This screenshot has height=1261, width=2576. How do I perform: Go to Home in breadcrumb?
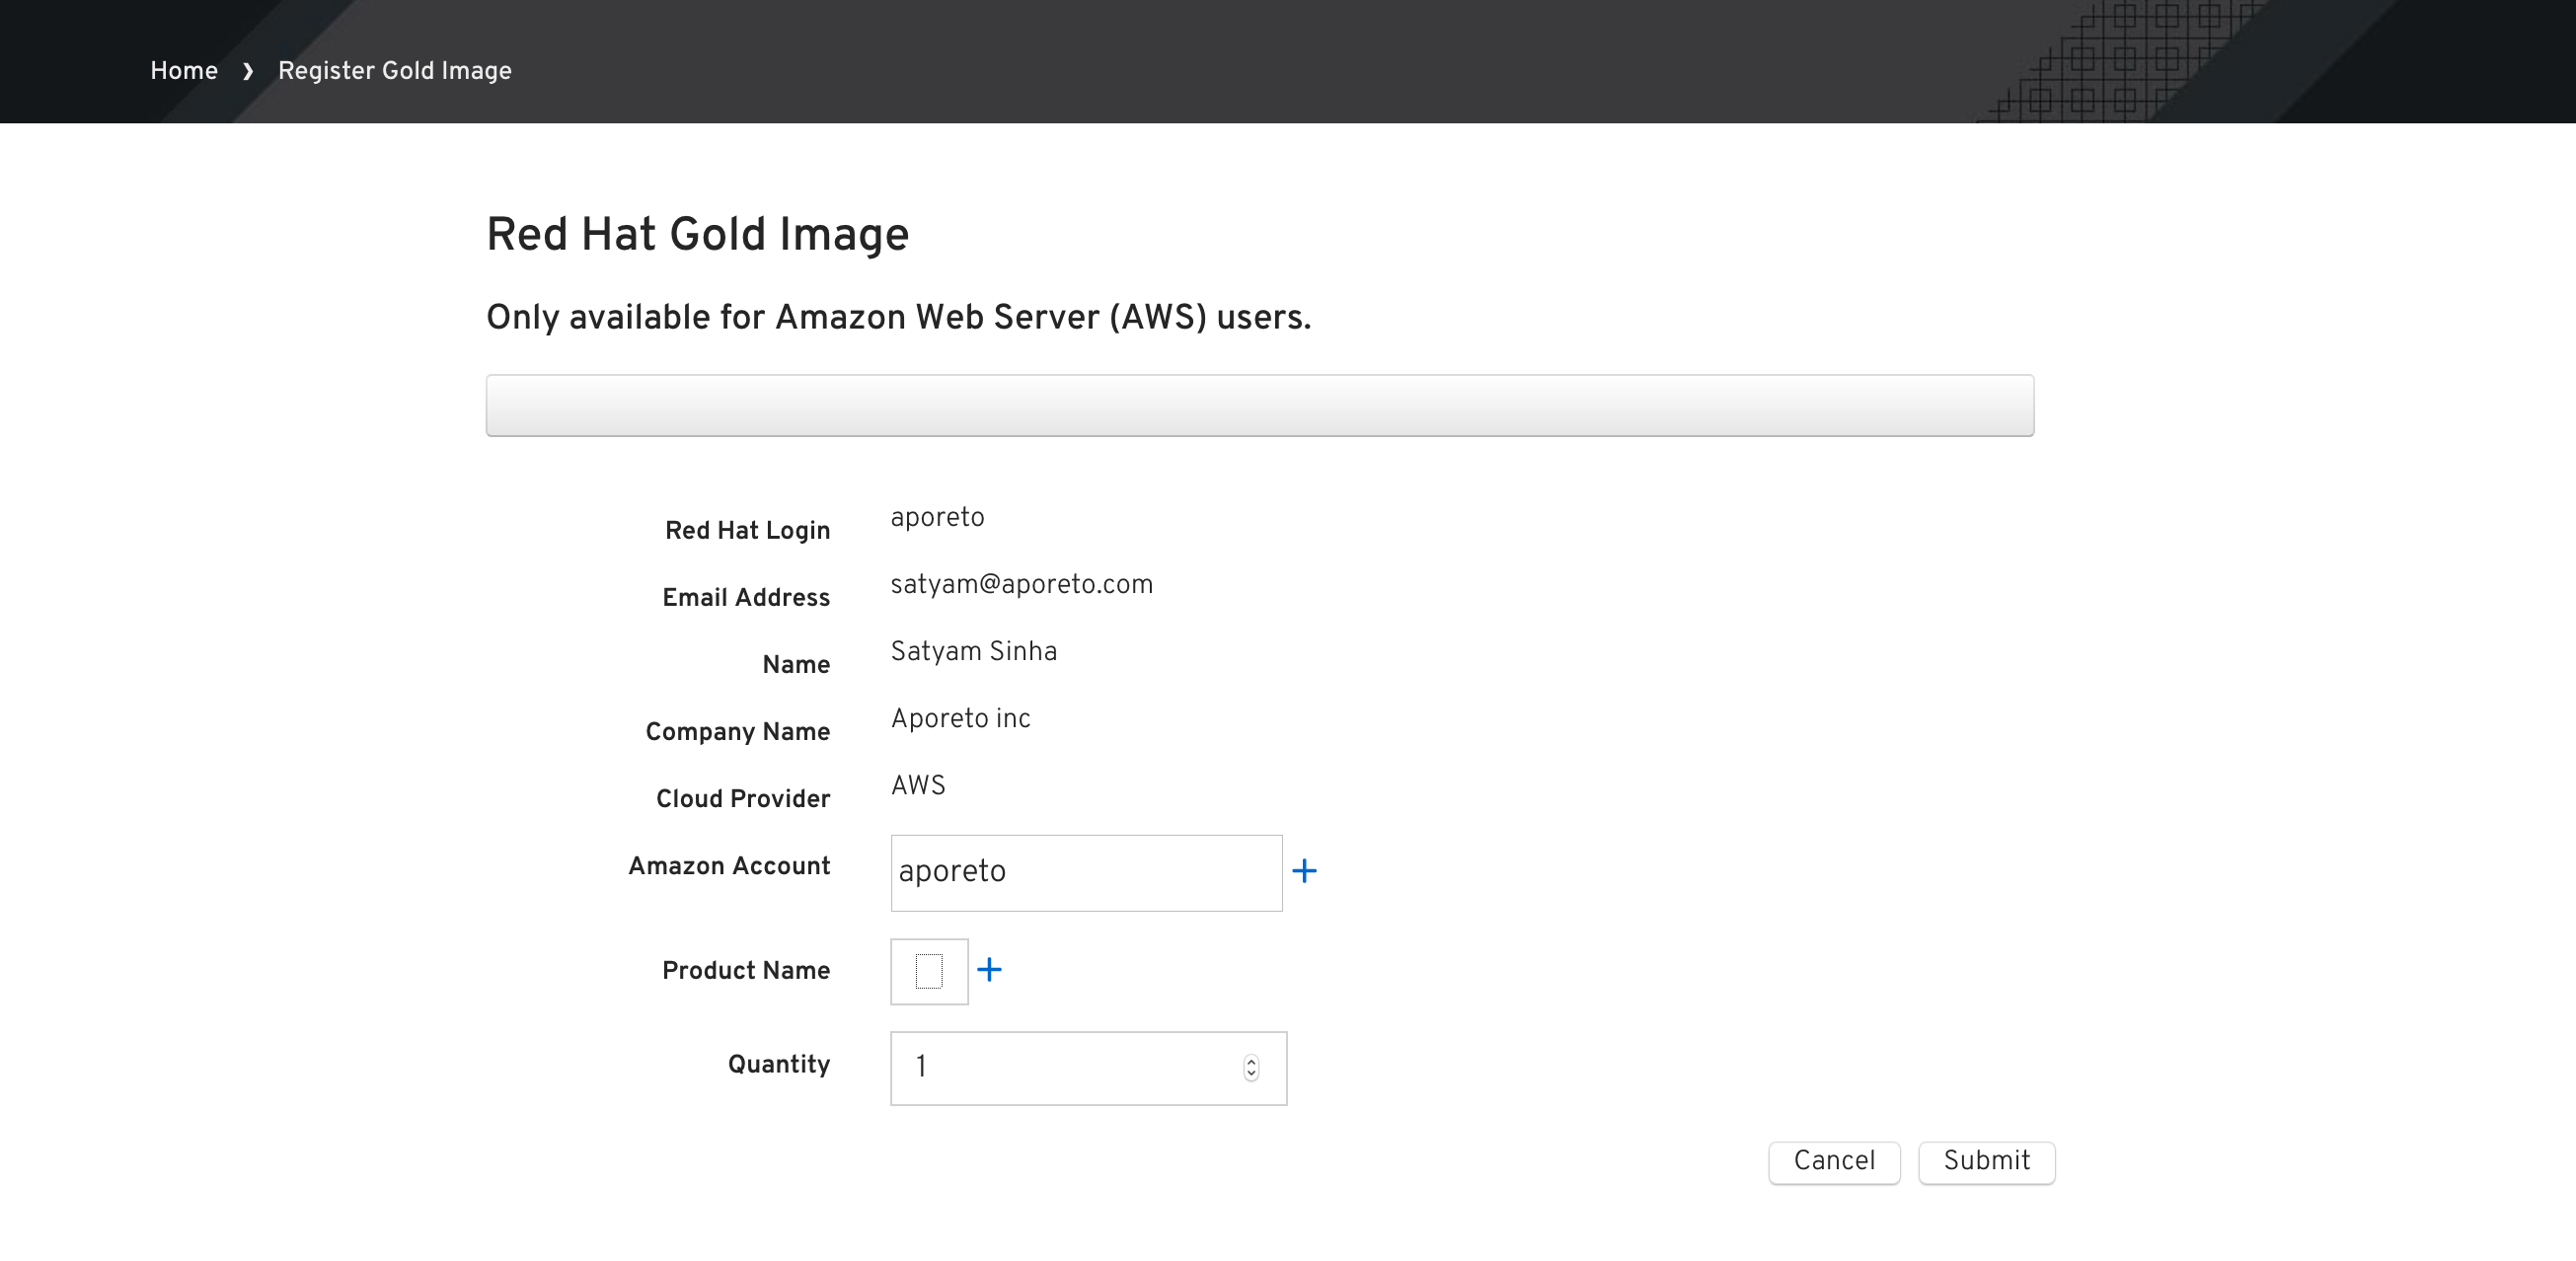tap(184, 71)
